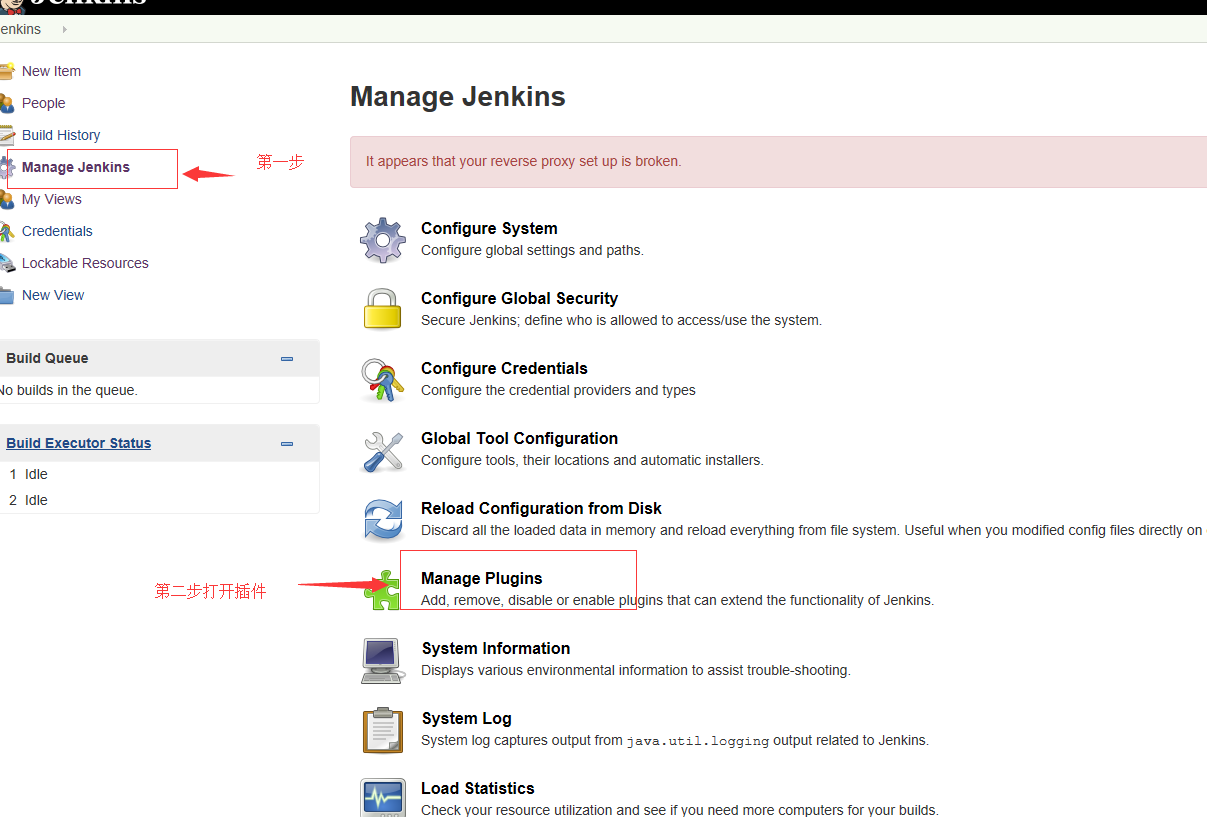Click the Load Statistics monitor icon
The image size is (1207, 817).
pyautogui.click(x=382, y=797)
